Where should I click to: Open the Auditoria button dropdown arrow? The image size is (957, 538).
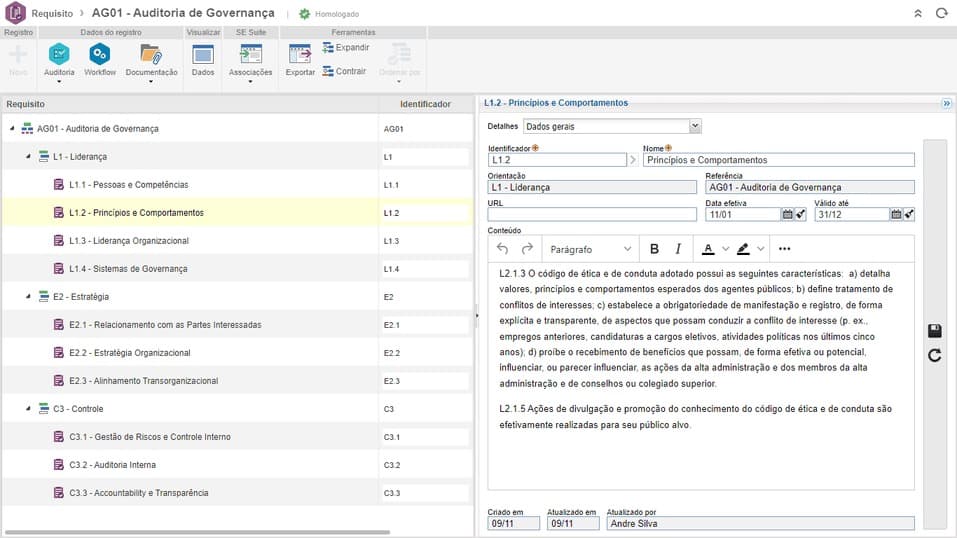coord(59,82)
